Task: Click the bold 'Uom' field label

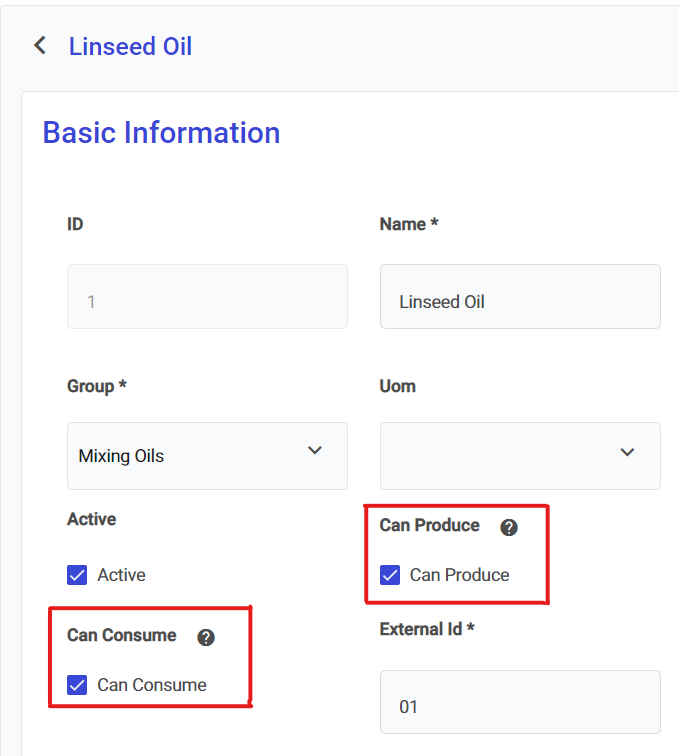Action: (397, 386)
